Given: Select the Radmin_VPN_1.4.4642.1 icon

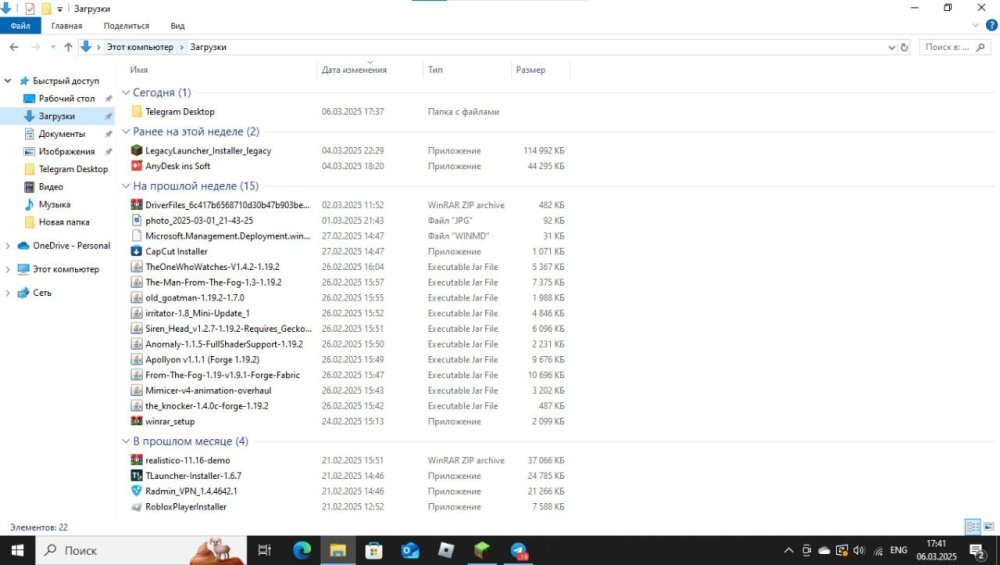Looking at the screenshot, I should click(x=136, y=491).
